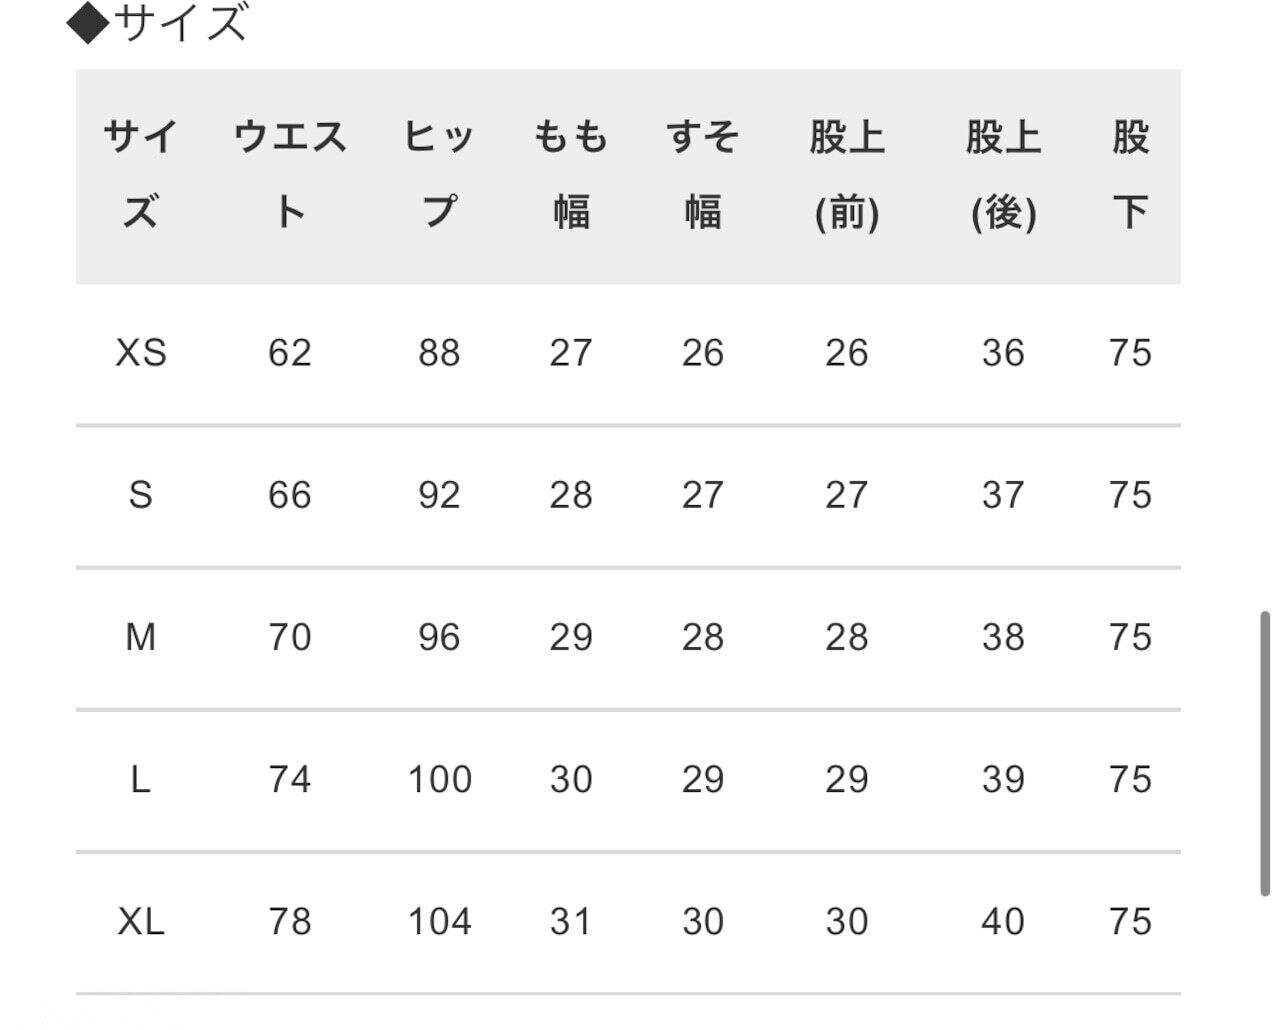The image size is (1280, 1030).
Task: Click the M waist value 70
Action: 290,637
